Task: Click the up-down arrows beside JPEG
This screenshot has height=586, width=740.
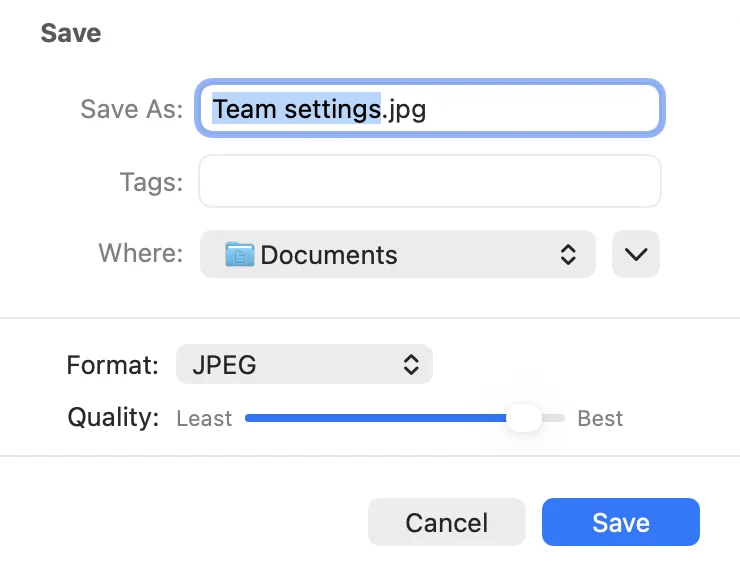Action: pos(411,365)
